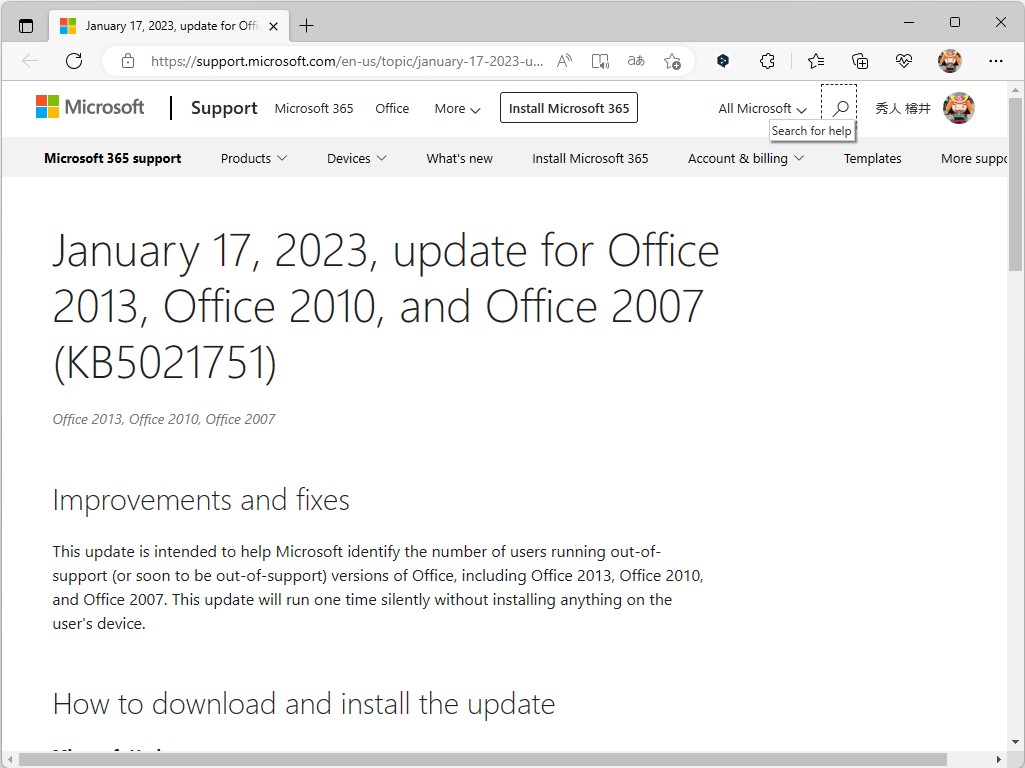Click the scroll up arrow of vertical scrollbar

[1015, 90]
